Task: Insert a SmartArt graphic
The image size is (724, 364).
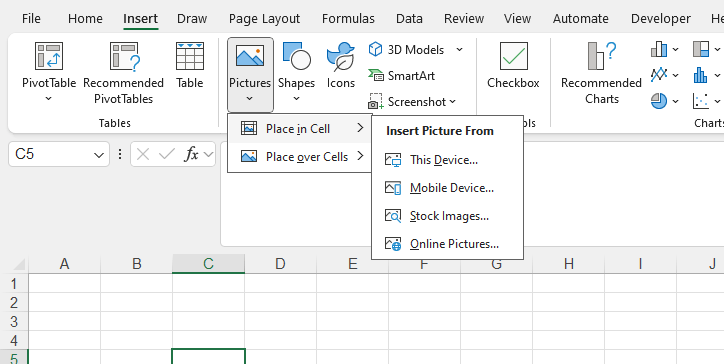Action: (x=401, y=75)
